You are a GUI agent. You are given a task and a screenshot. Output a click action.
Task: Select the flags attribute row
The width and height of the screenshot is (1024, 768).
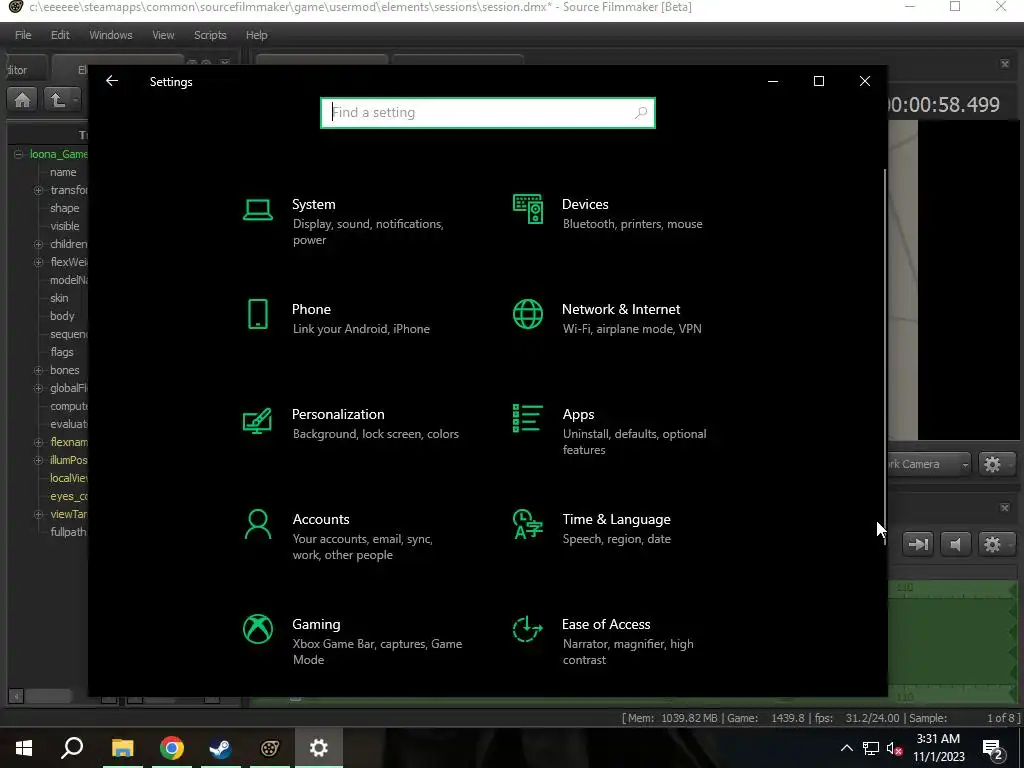pyautogui.click(x=62, y=352)
